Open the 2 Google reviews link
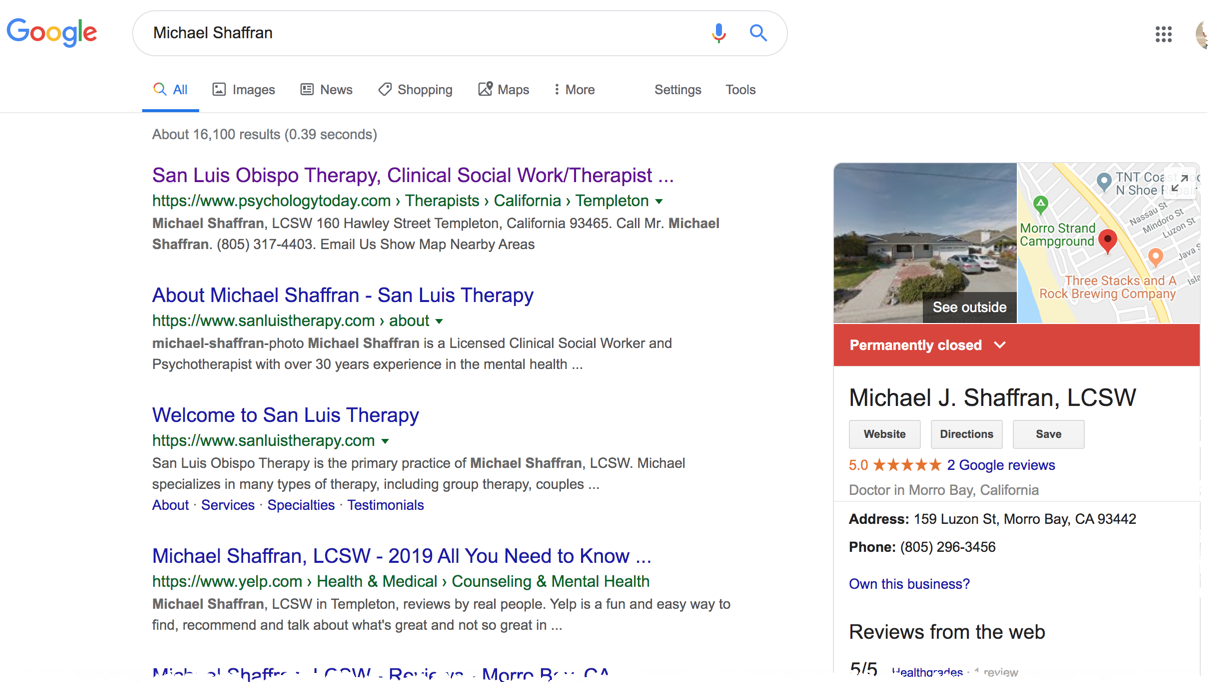The image size is (1209, 682). pos(1001,465)
